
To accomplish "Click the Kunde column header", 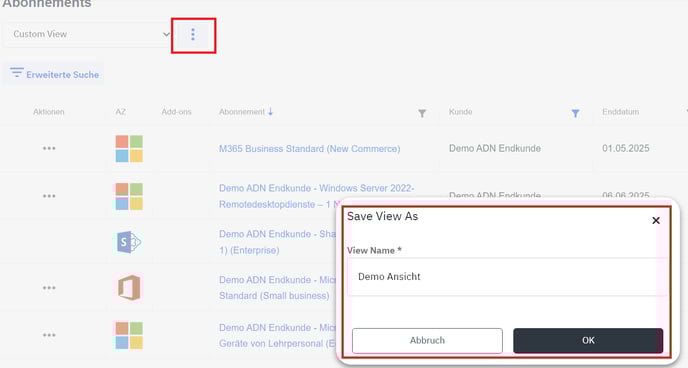I will (x=460, y=112).
